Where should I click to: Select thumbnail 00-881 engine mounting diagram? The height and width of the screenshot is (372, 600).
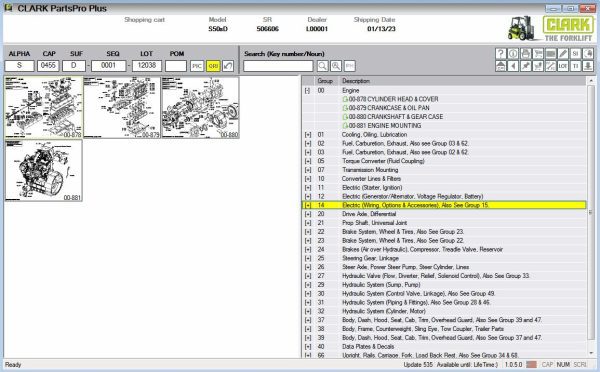[x=44, y=170]
